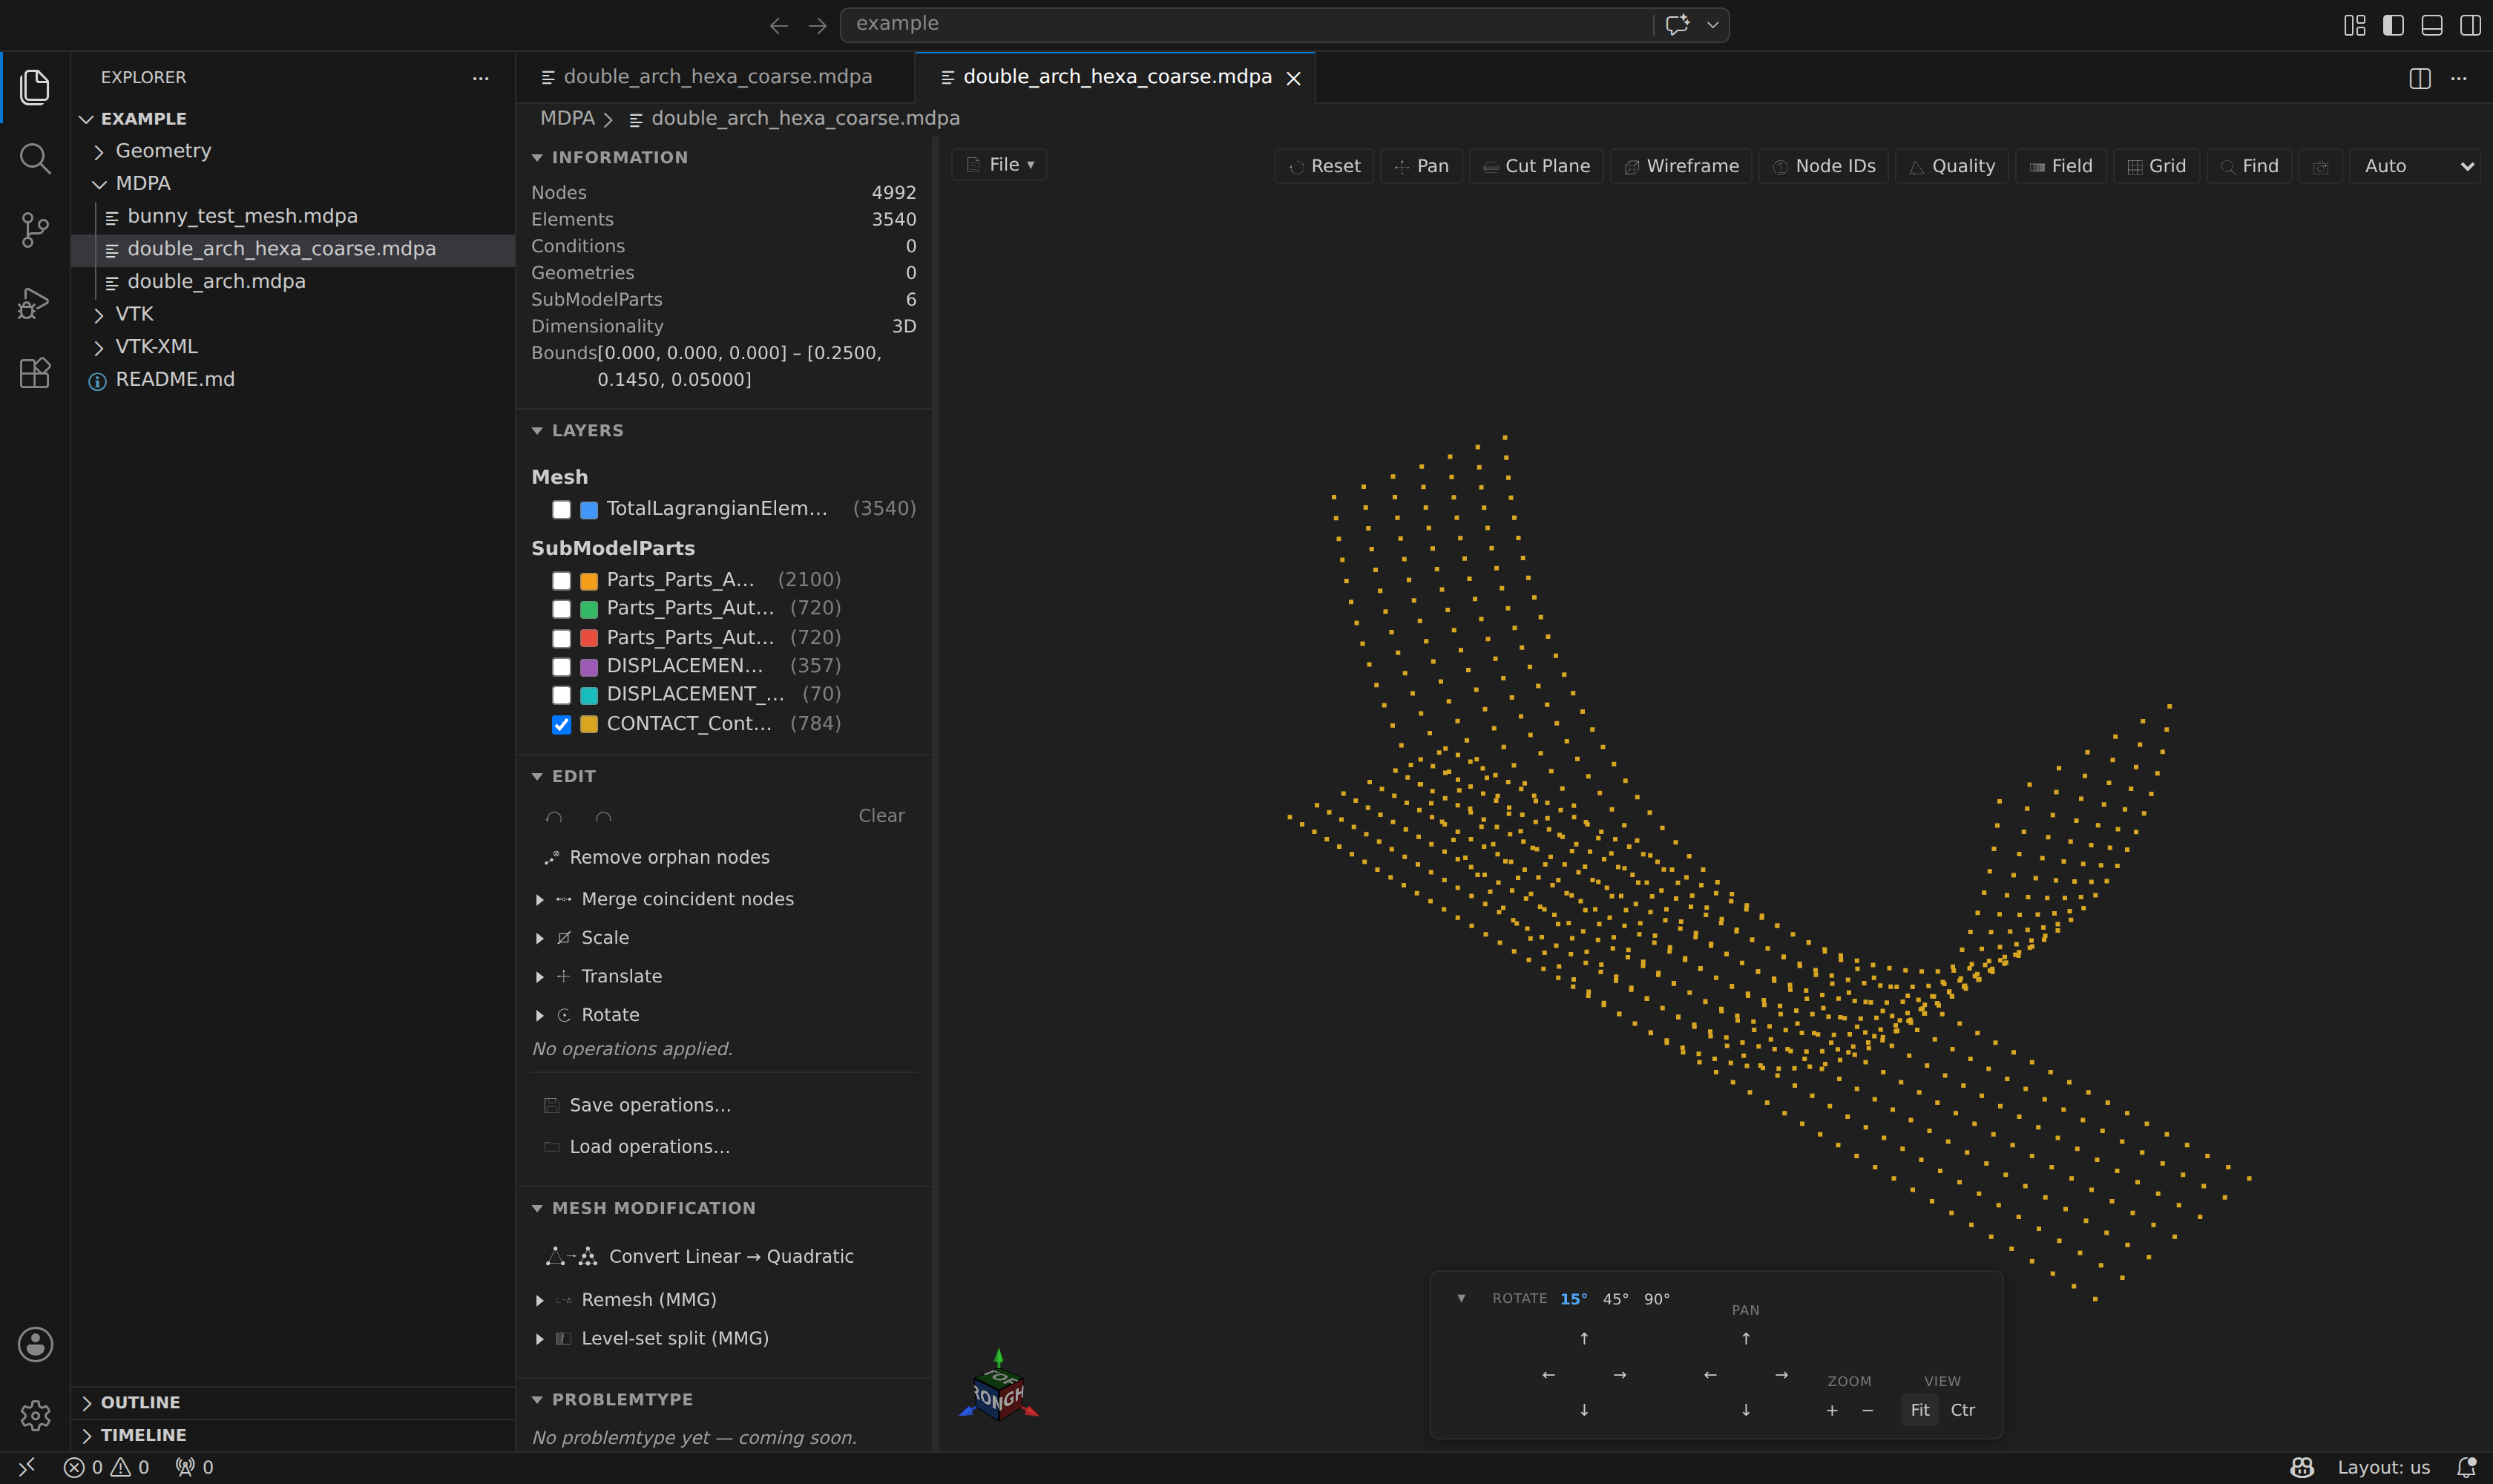Click the example command center search box

point(1246,24)
